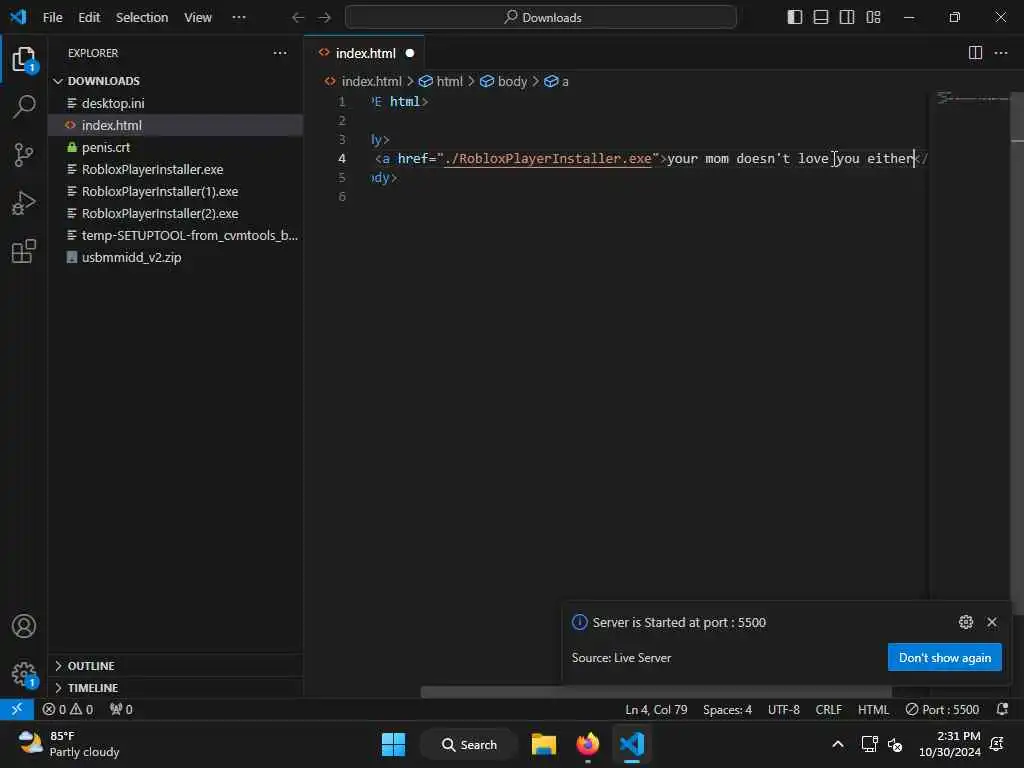Click the Downloads command center search box
The image size is (1024, 768).
(x=541, y=18)
